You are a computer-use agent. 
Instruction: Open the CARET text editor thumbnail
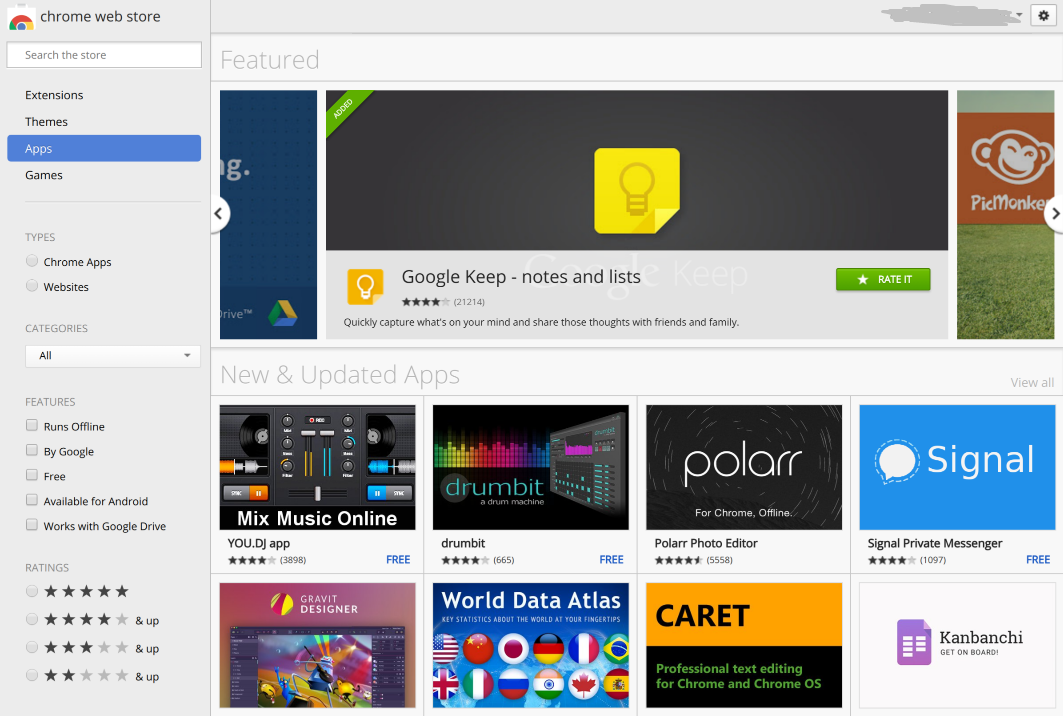coord(744,645)
